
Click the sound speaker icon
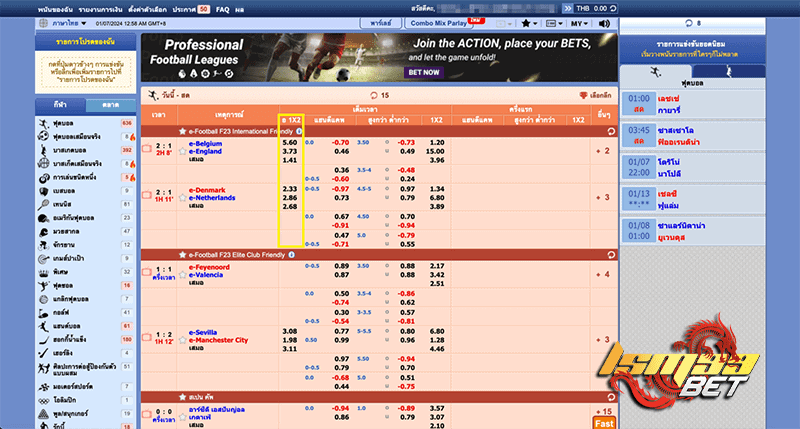click(x=604, y=23)
